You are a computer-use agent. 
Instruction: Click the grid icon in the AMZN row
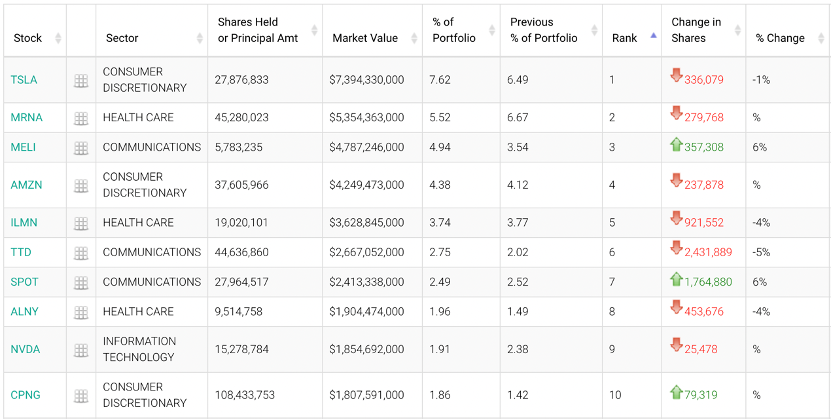(81, 185)
